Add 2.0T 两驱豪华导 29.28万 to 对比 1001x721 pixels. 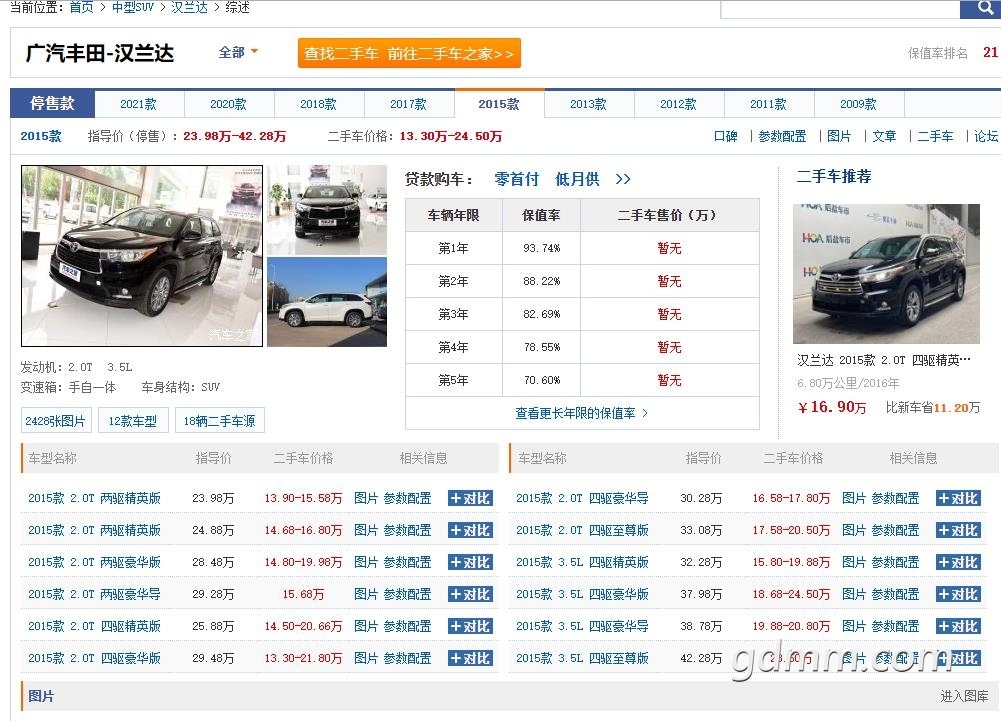click(x=470, y=594)
